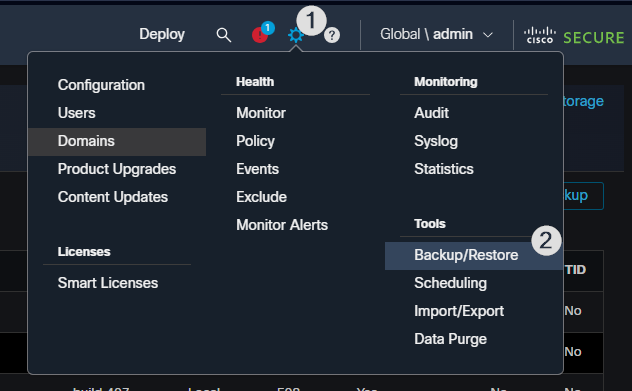
Task: Open Monitor Alerts
Action: 282,225
